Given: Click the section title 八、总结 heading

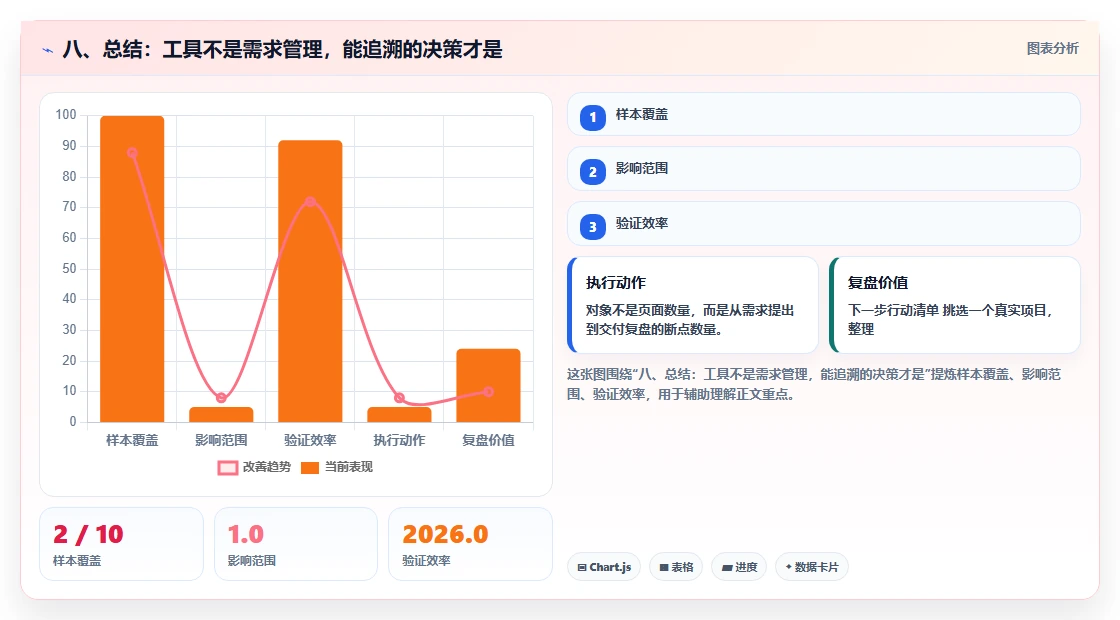Looking at the screenshot, I should click(282, 49).
